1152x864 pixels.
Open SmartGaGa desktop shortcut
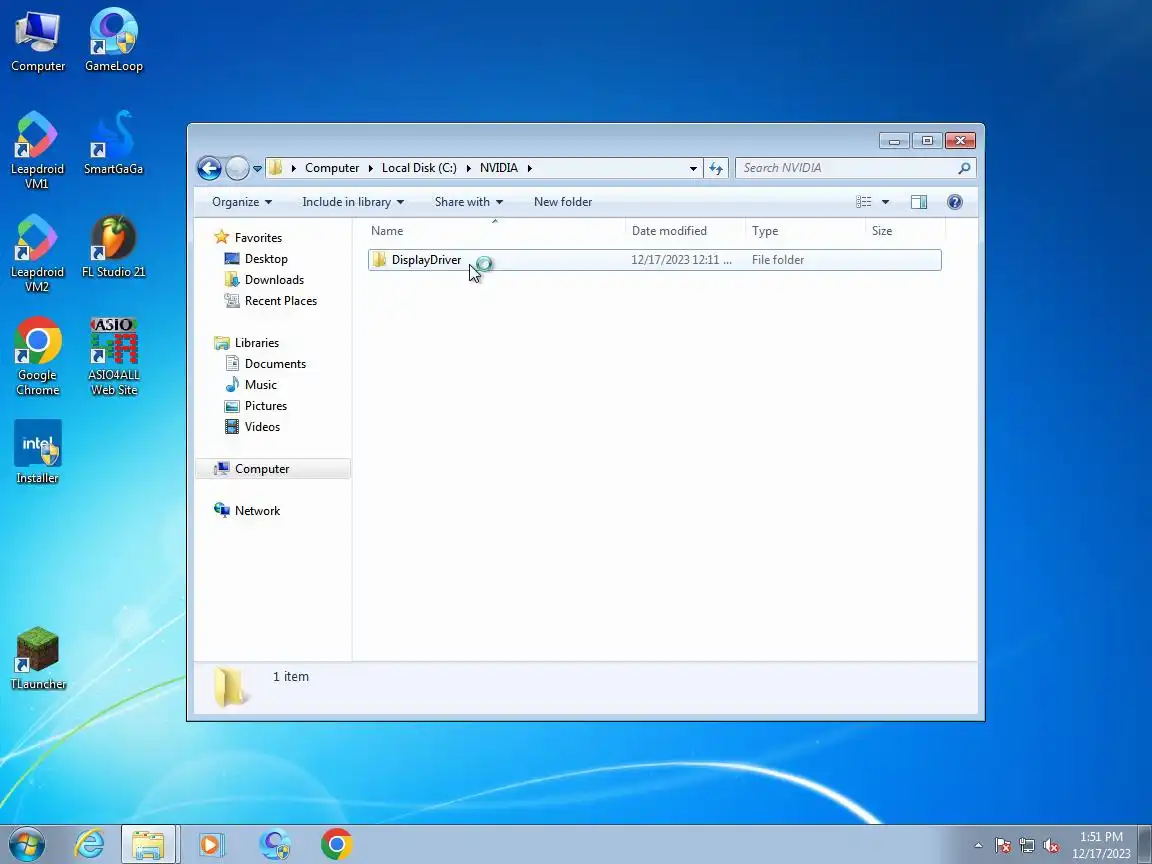113,144
